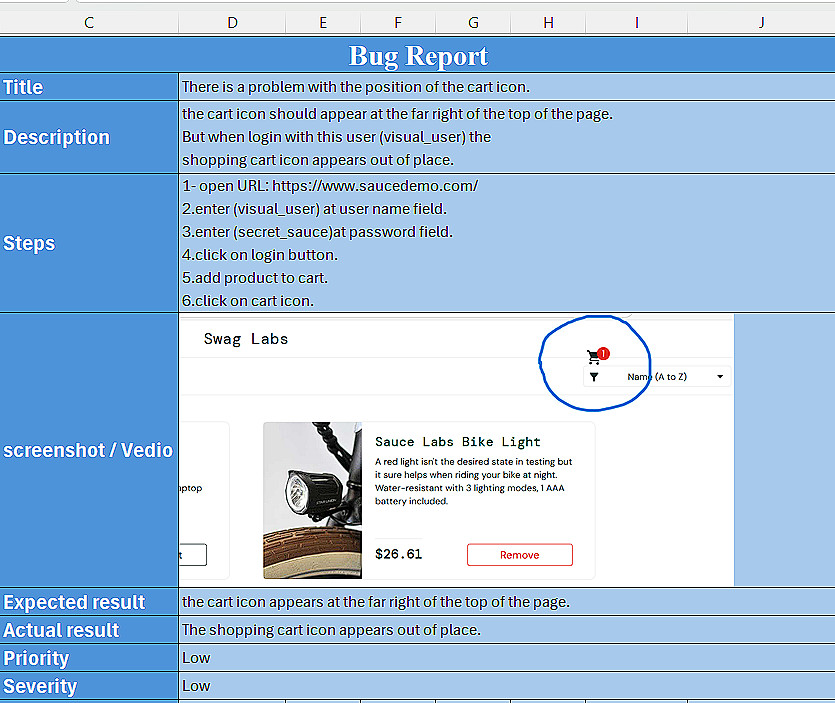Click the bike light product photo

312,500
